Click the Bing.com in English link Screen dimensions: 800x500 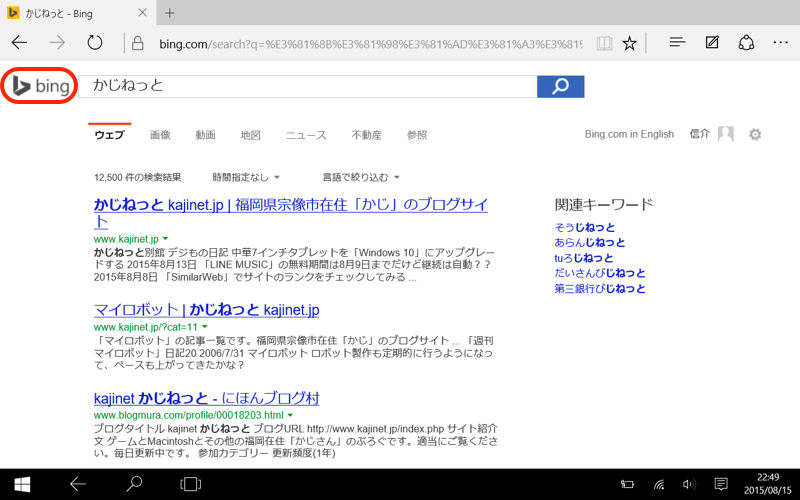click(x=629, y=135)
